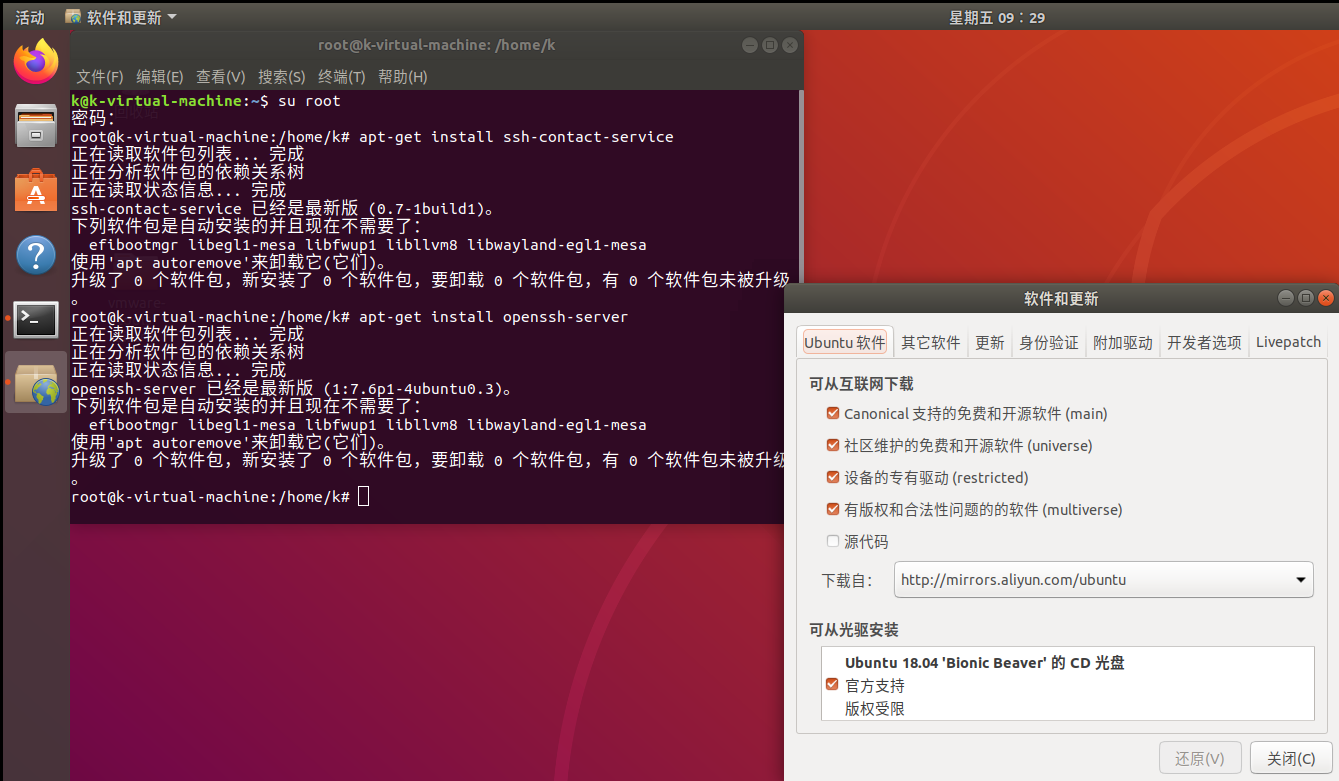1339x781 pixels.
Task: Switch to the 其它软件 tab
Action: point(930,341)
